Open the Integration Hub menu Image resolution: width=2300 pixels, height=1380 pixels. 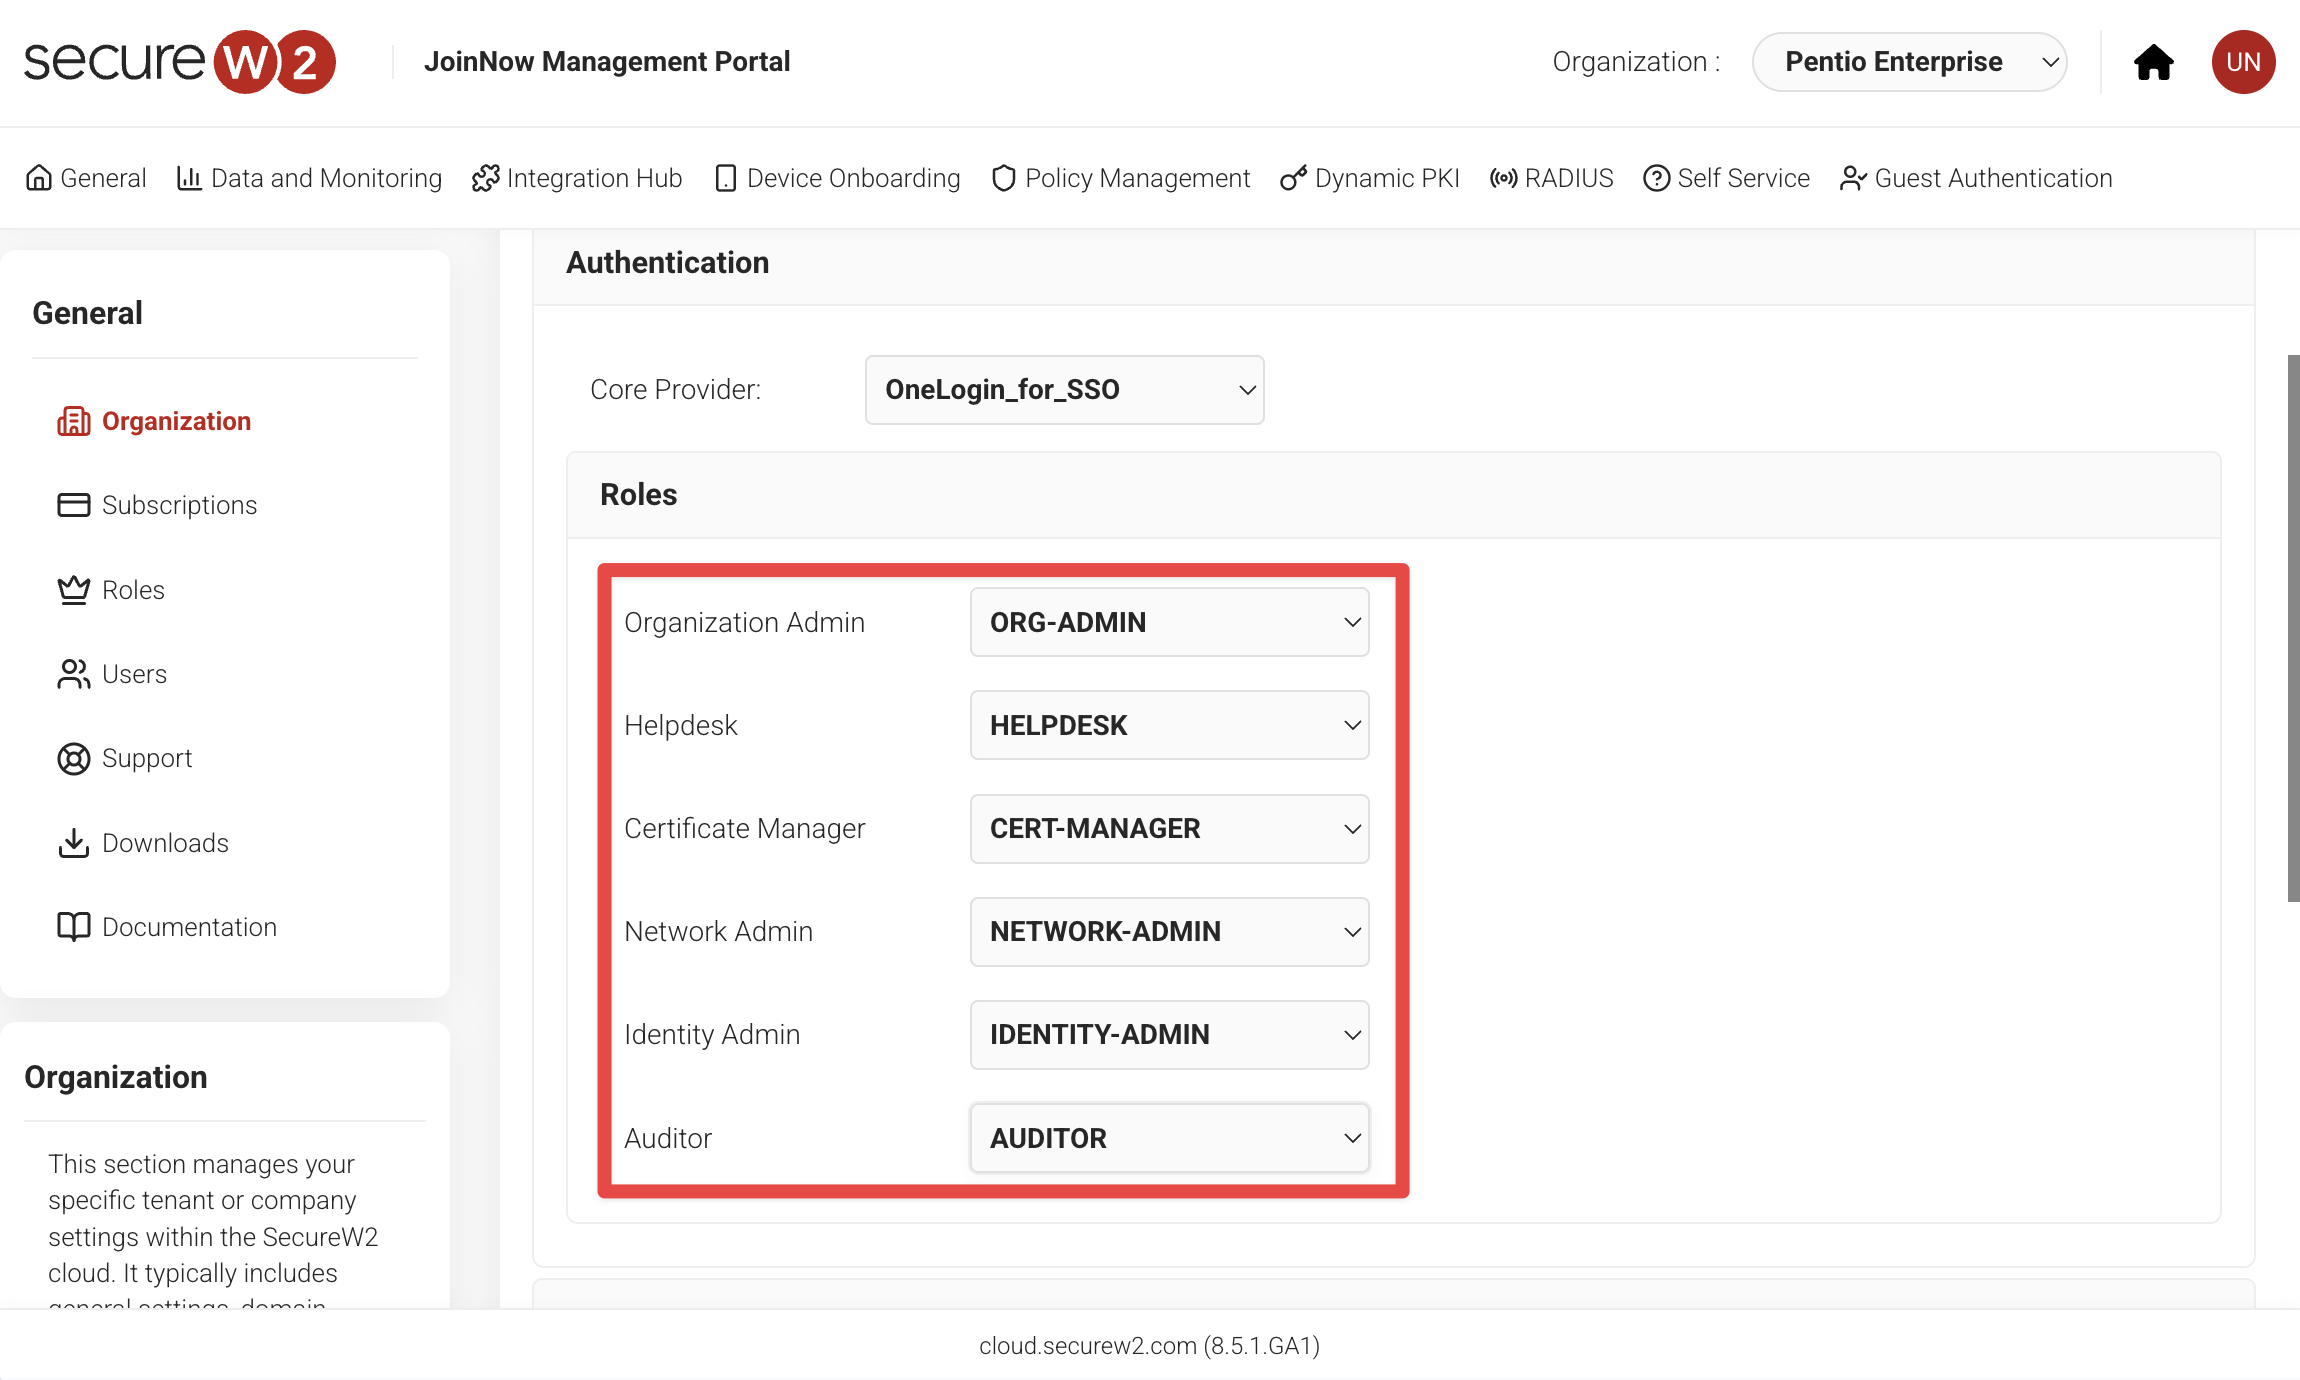point(577,178)
